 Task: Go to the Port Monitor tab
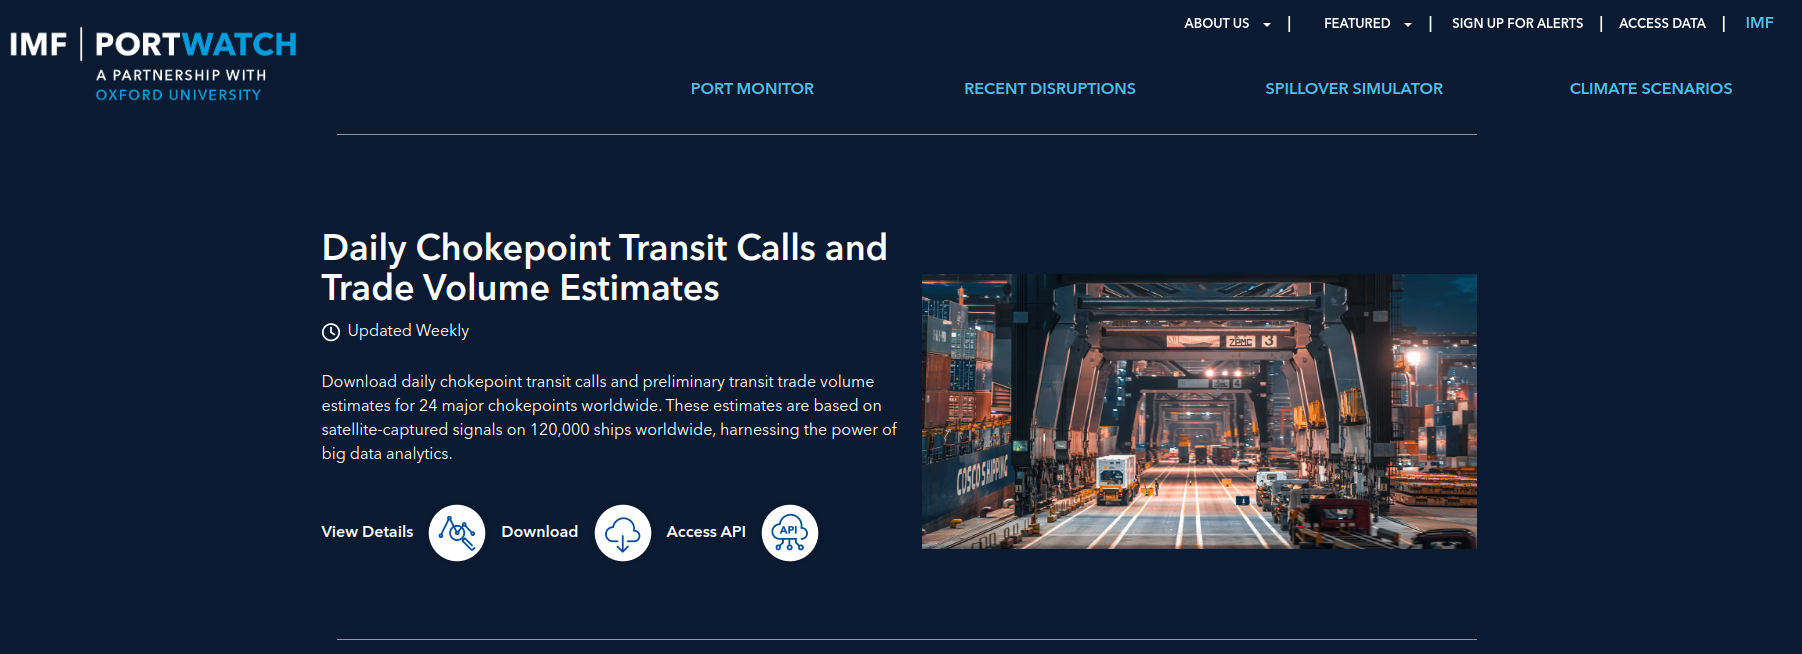coord(752,89)
